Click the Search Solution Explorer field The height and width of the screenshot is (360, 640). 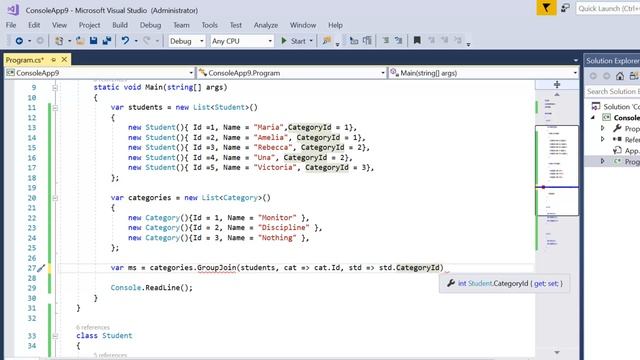pos(612,91)
